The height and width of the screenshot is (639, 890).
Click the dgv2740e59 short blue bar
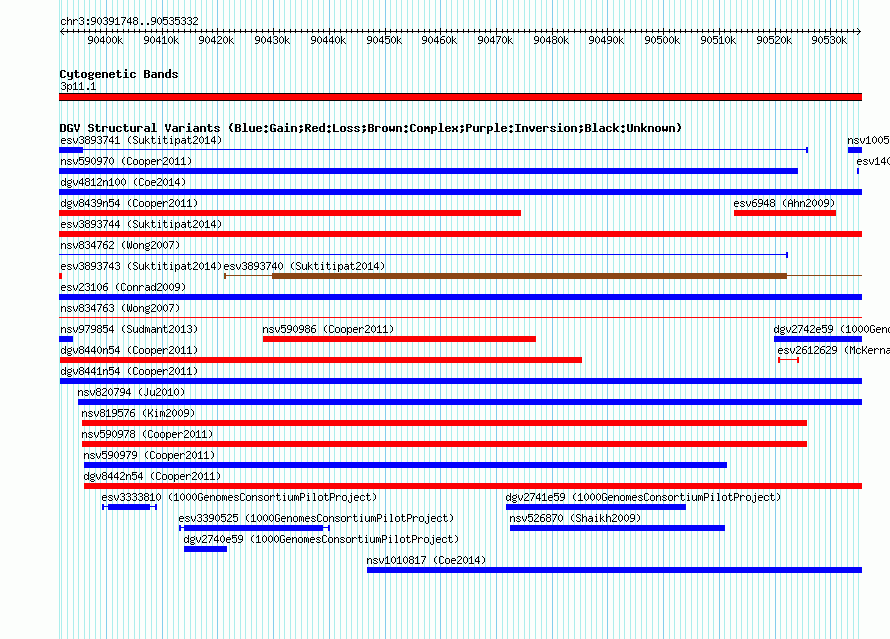click(x=205, y=549)
